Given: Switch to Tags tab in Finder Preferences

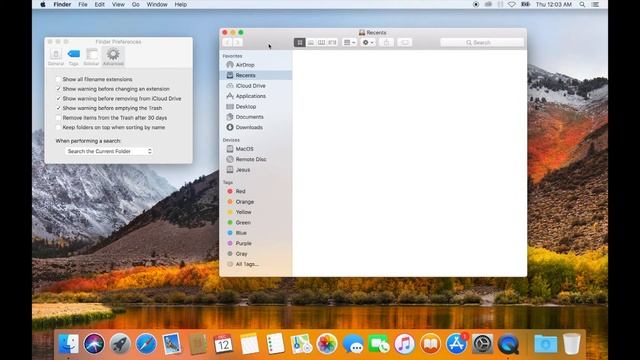Looking at the screenshot, I should coord(73,57).
